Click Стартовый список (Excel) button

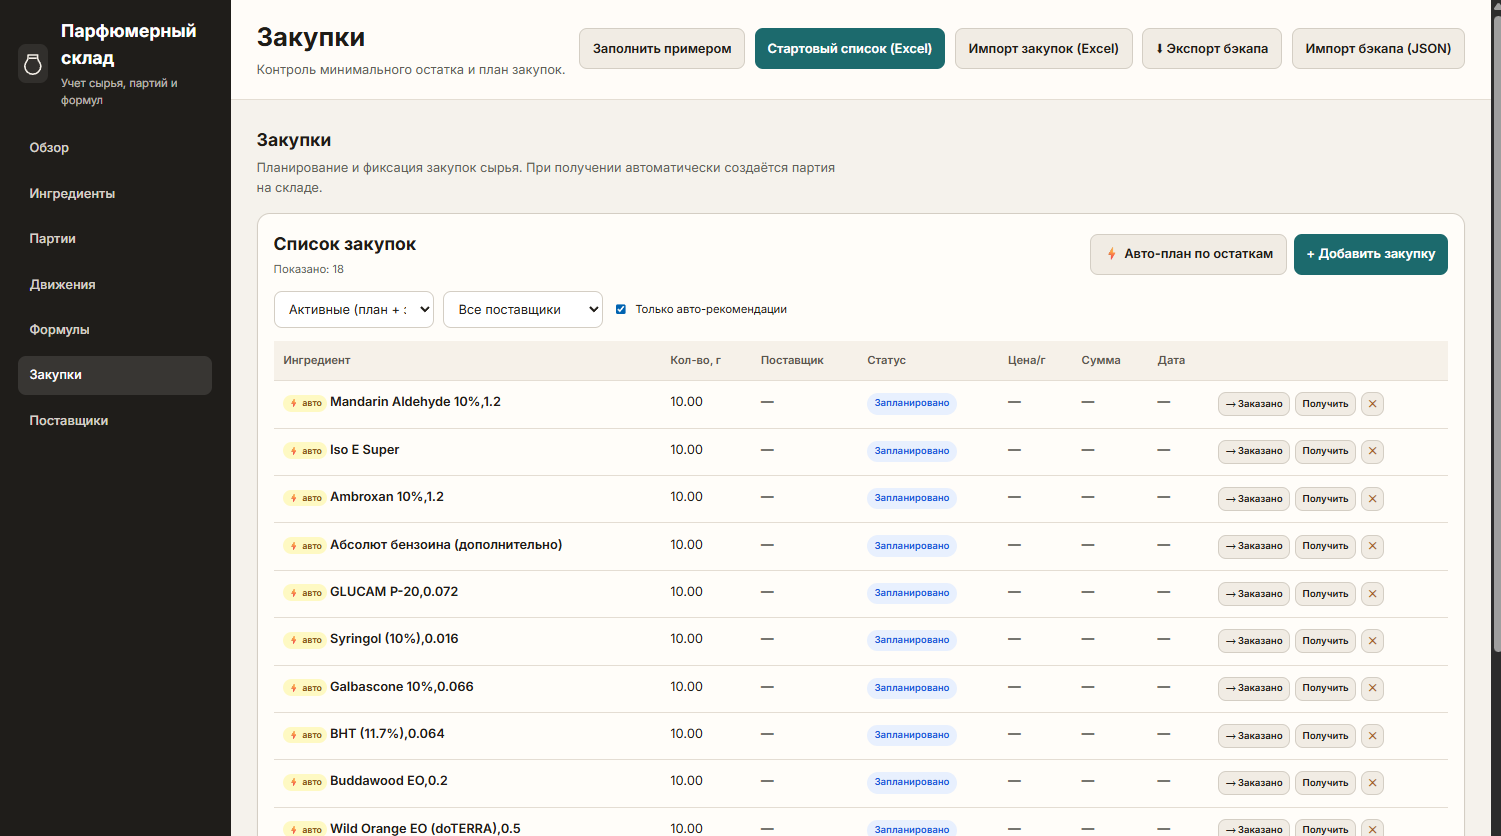tap(849, 49)
